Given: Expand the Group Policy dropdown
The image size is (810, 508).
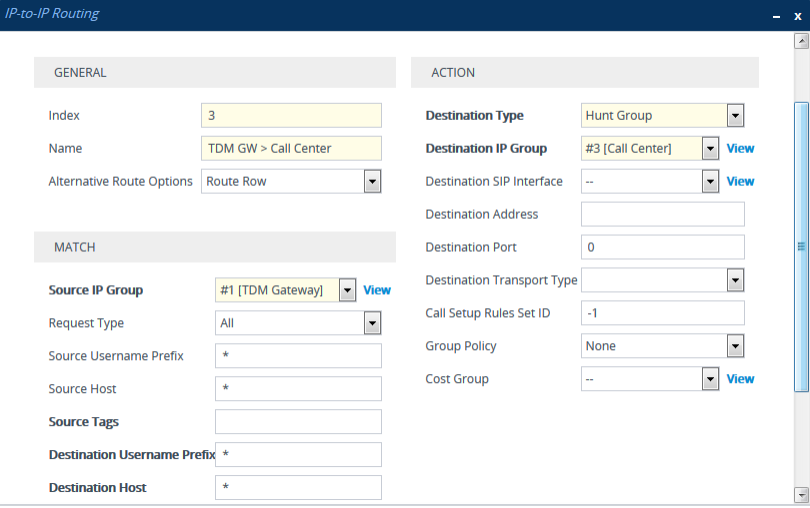Looking at the screenshot, I should coord(735,346).
